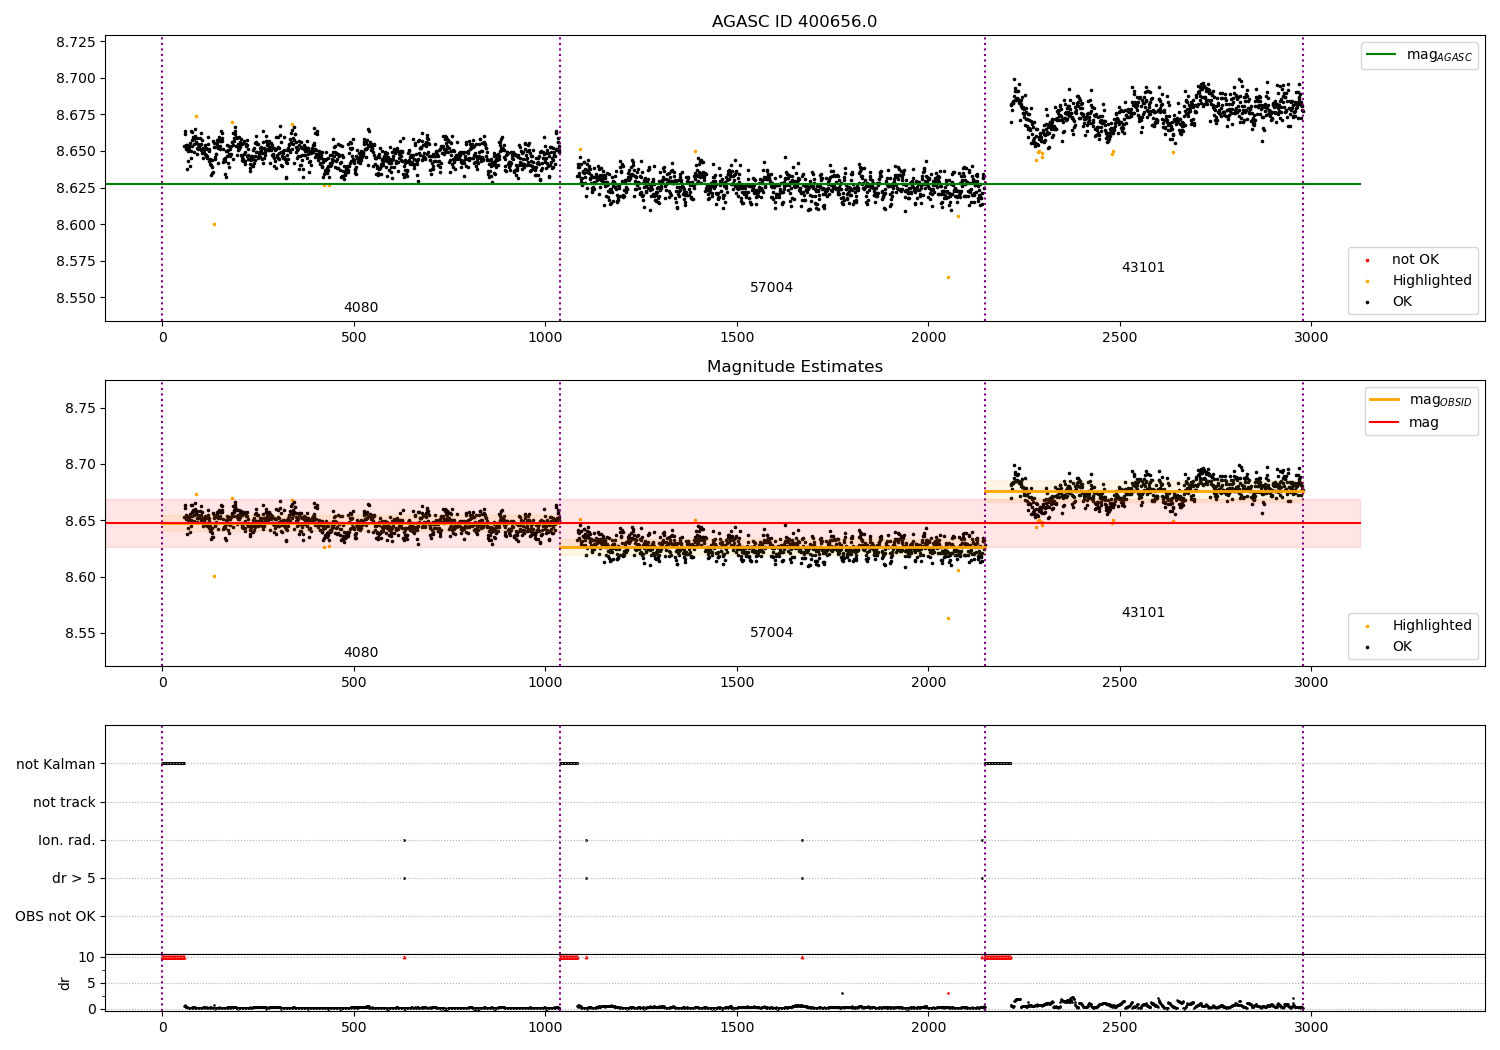Click the 8.575 y-axis tick label
This screenshot has width=1500, height=1050.
[x=76, y=262]
